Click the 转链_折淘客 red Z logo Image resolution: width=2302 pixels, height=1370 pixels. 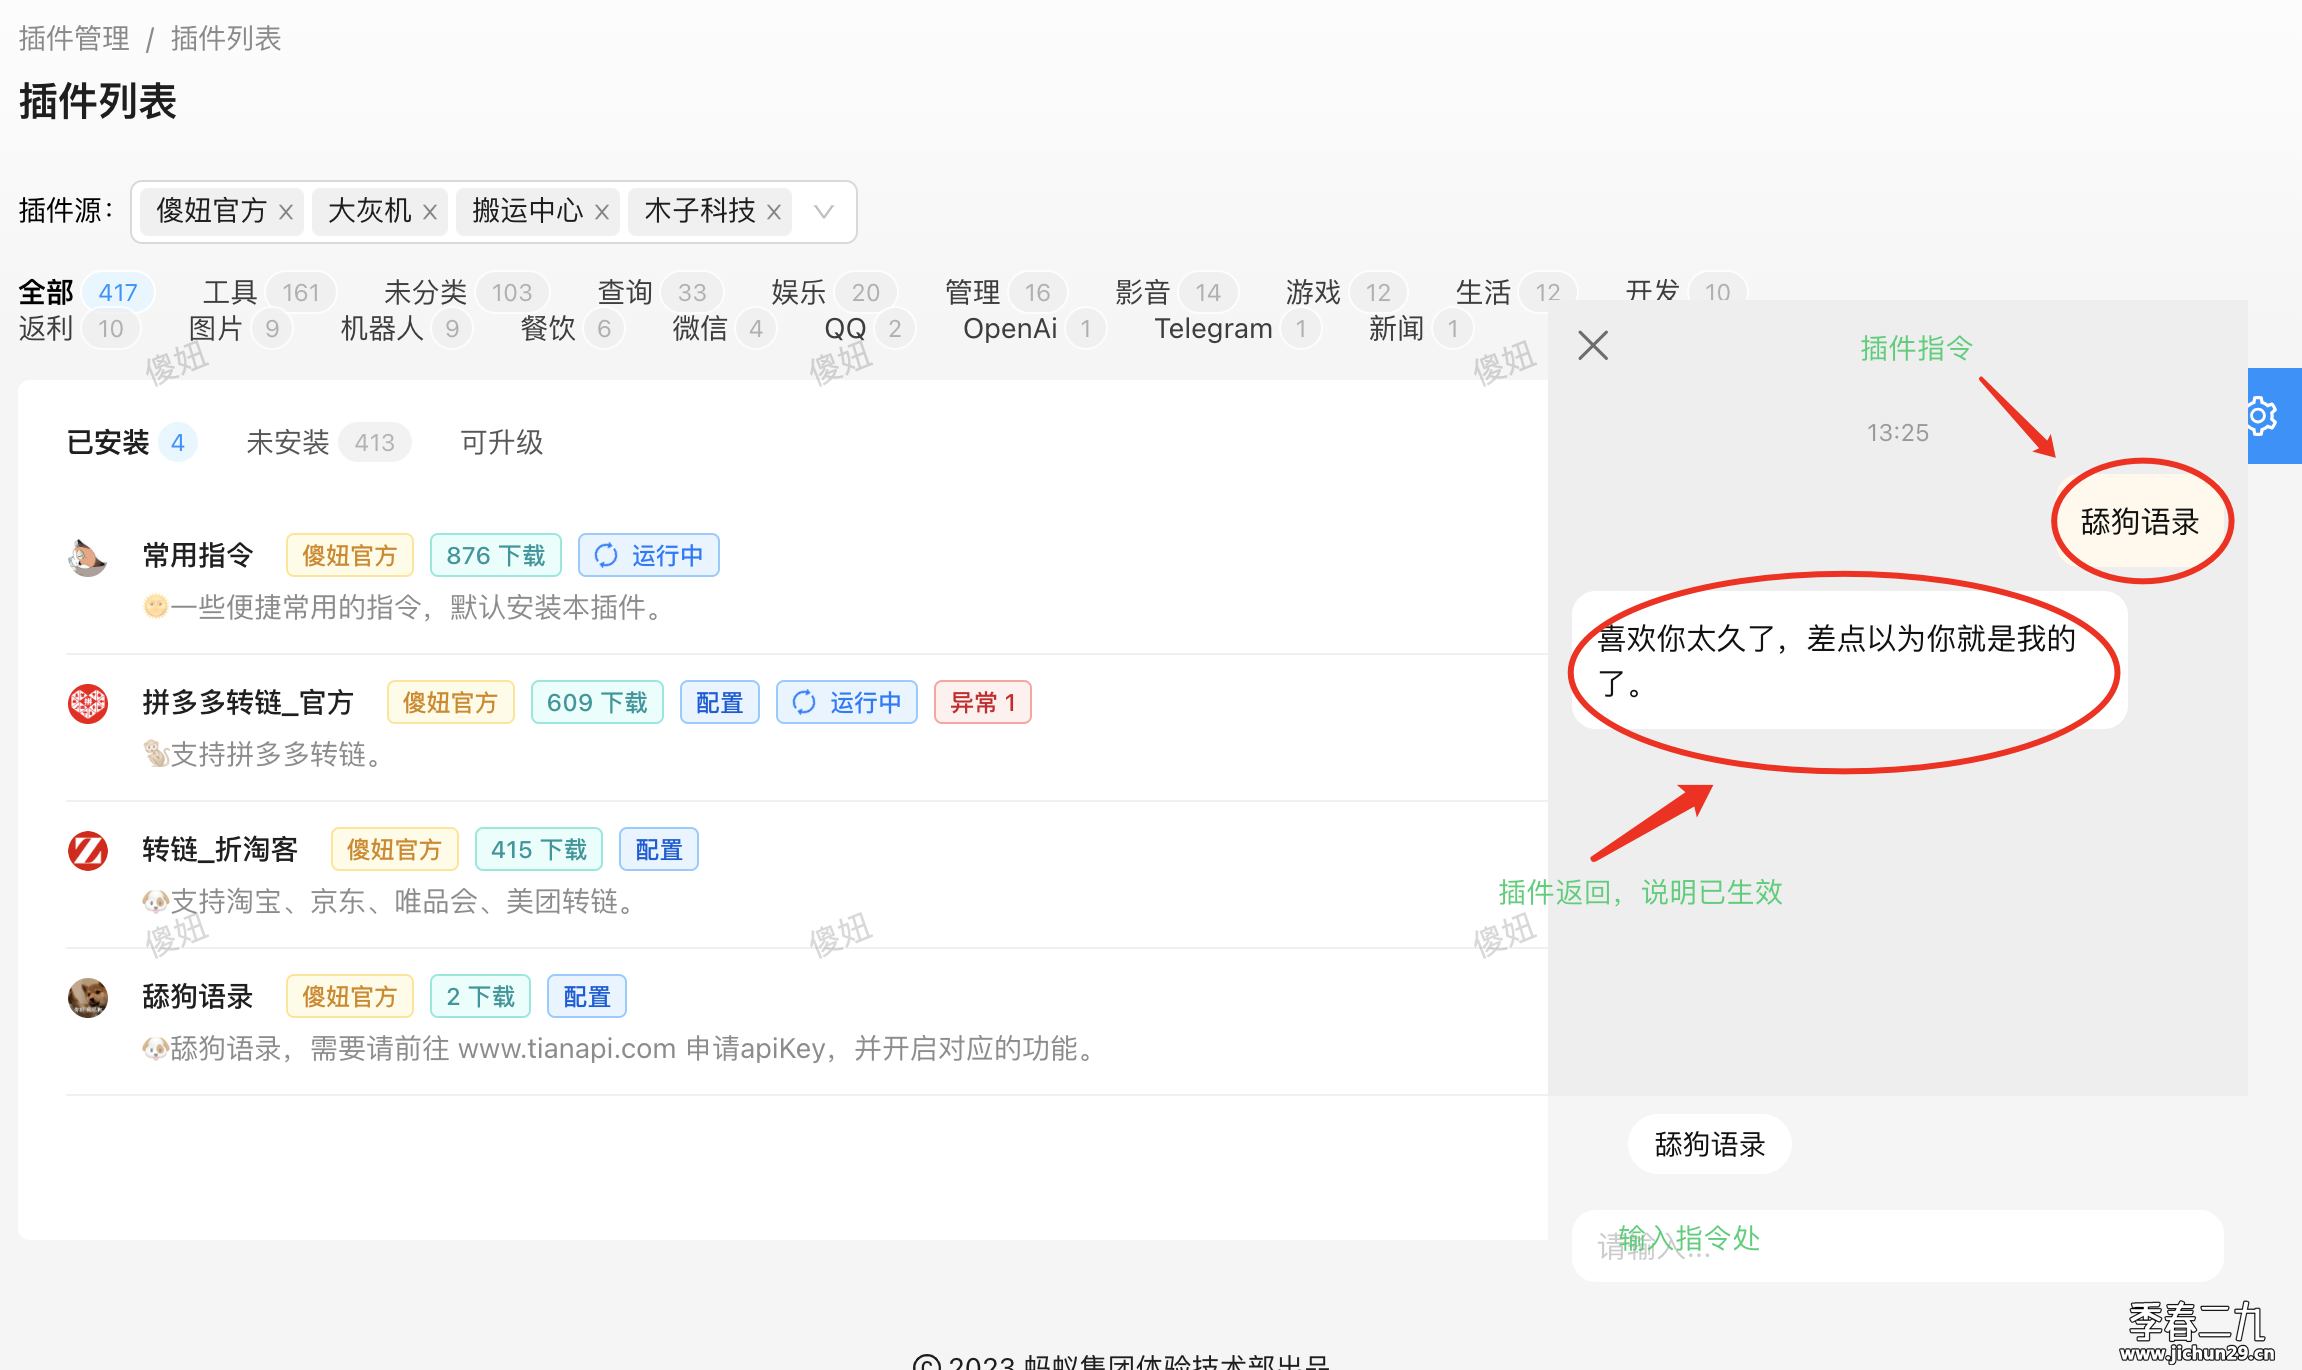[88, 850]
